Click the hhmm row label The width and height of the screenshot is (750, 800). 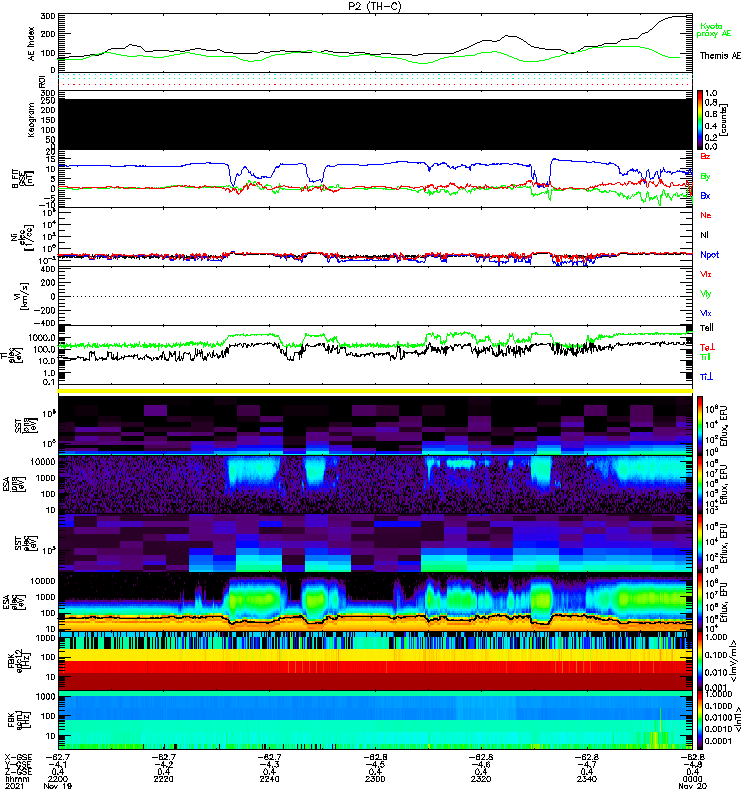[x=17, y=780]
